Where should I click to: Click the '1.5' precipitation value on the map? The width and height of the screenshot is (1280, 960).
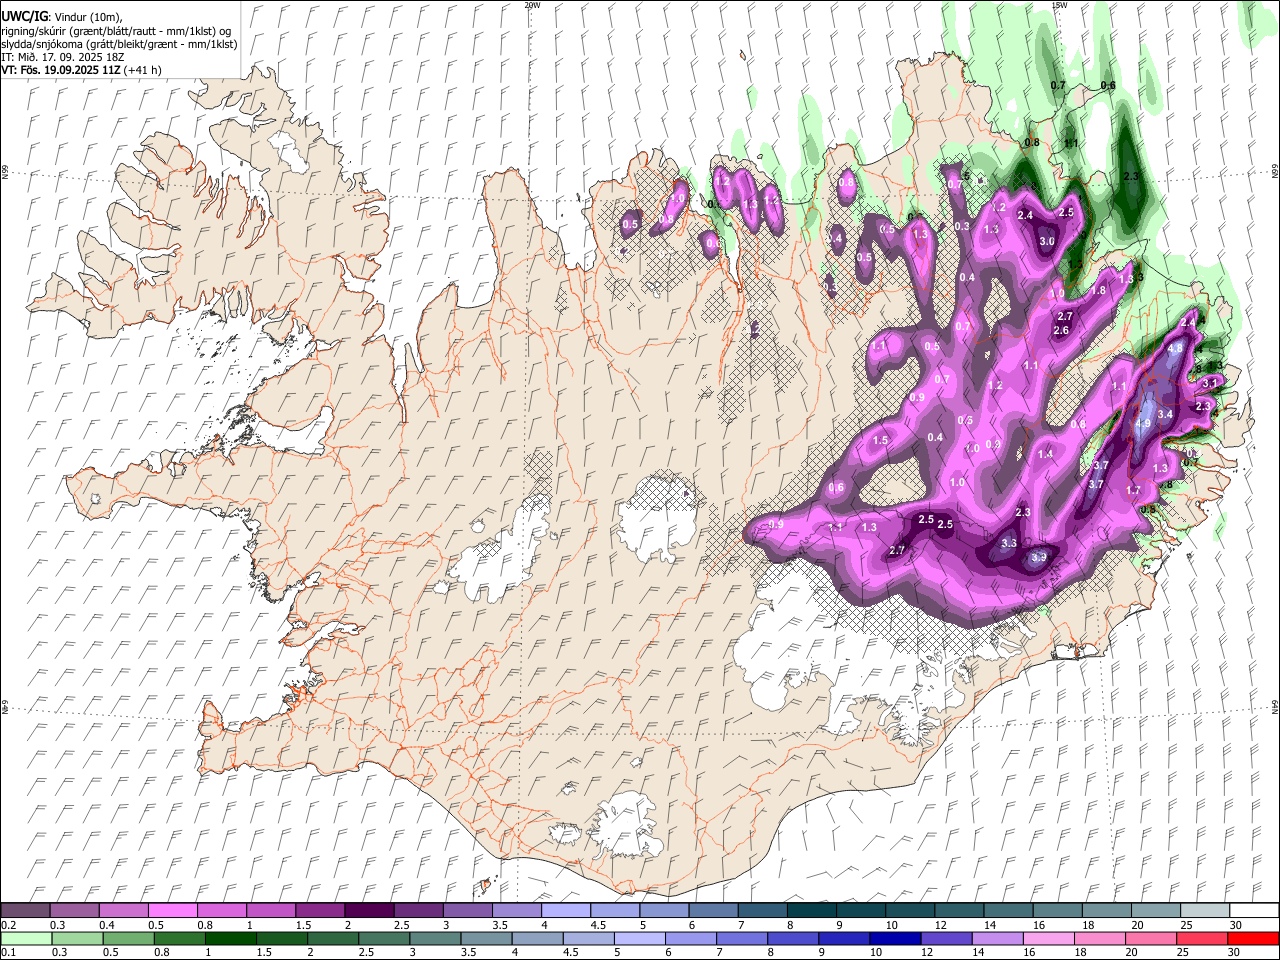(881, 441)
